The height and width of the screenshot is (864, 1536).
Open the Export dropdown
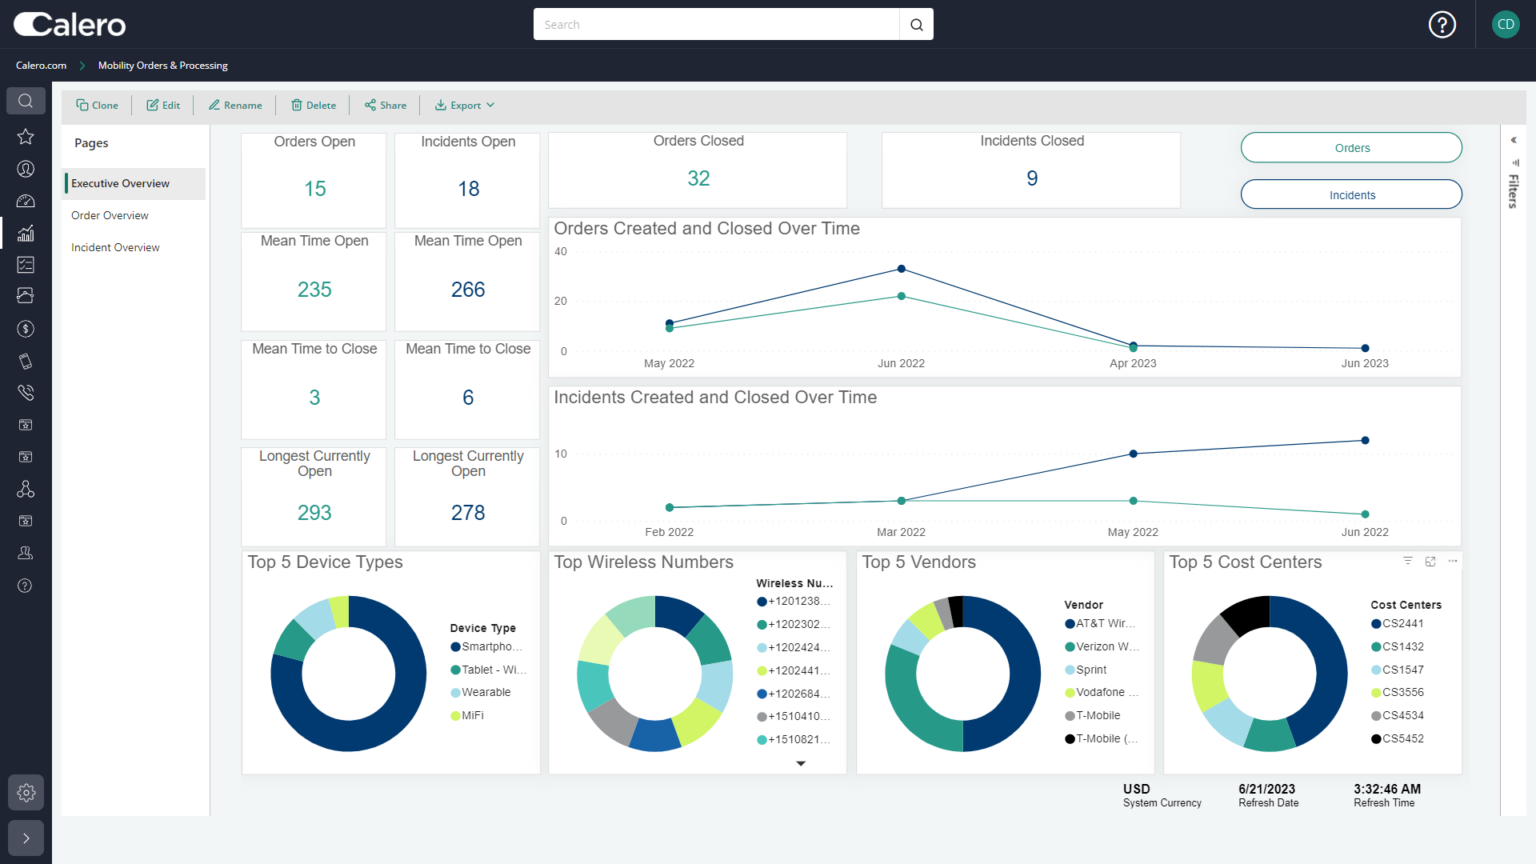(x=463, y=105)
